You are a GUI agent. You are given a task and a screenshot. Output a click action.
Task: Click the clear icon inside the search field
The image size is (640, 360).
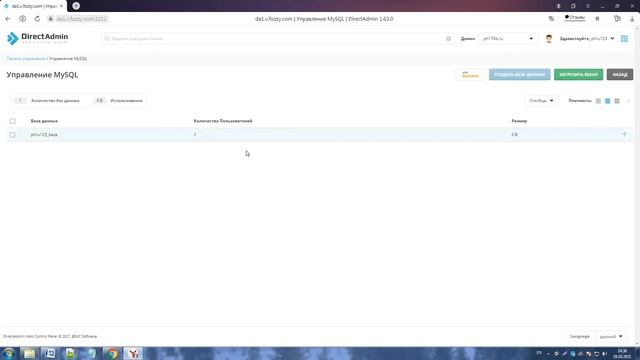coord(449,38)
